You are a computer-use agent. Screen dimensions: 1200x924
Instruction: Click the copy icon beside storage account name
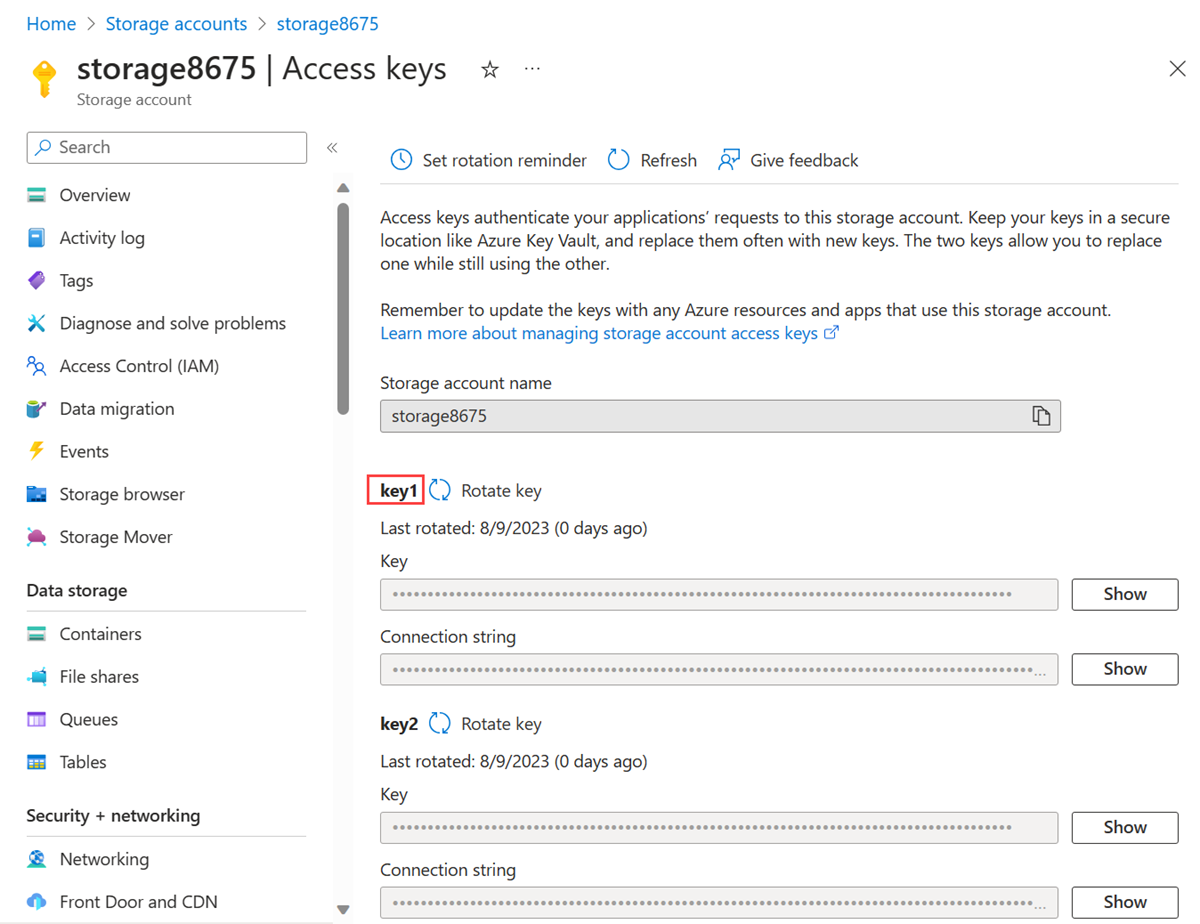1041,416
